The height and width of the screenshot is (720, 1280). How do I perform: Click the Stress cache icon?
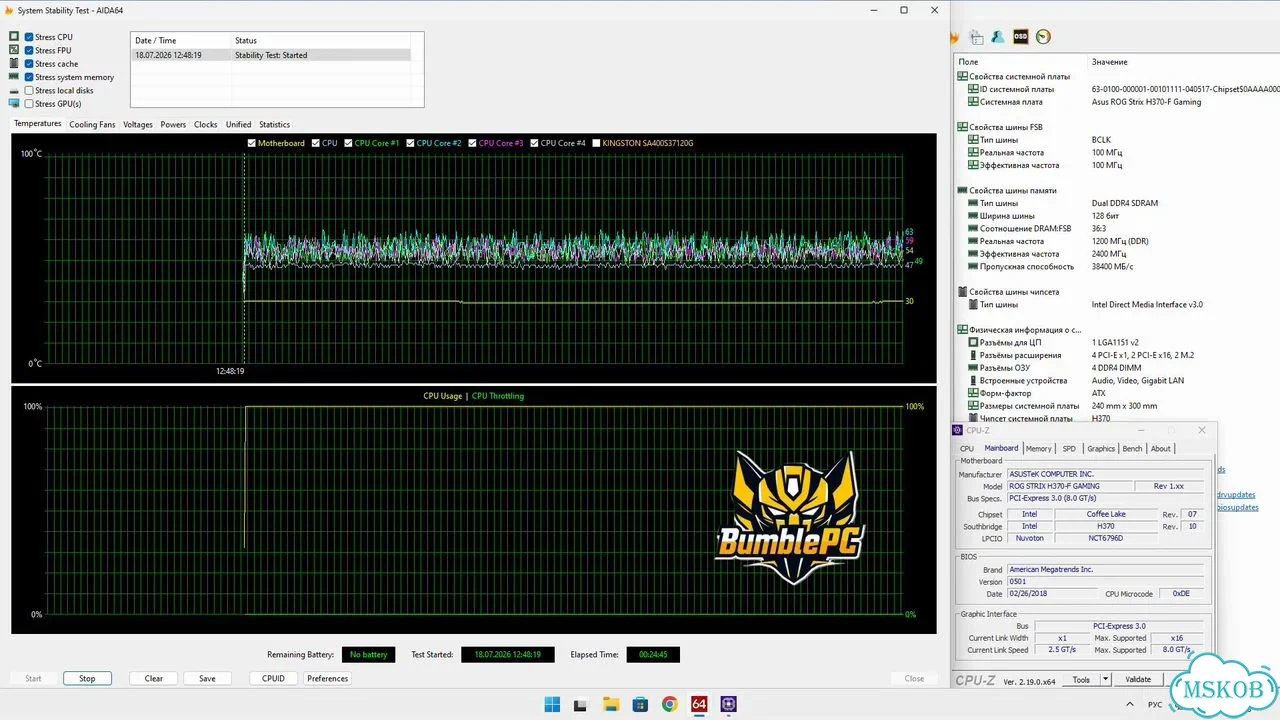point(14,64)
